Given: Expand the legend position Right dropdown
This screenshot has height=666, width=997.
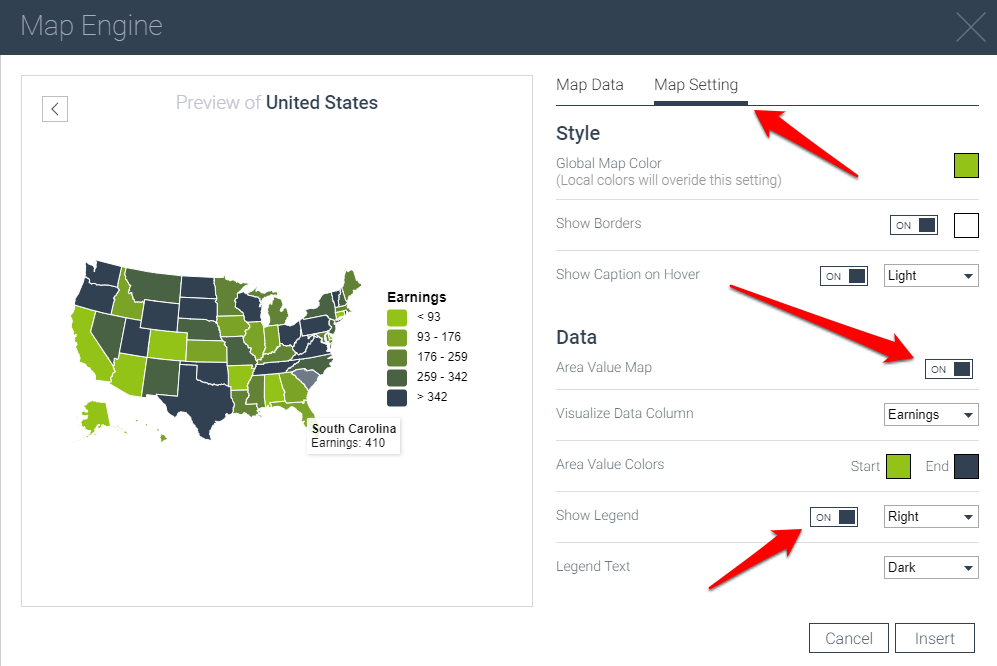Looking at the screenshot, I should click(931, 517).
